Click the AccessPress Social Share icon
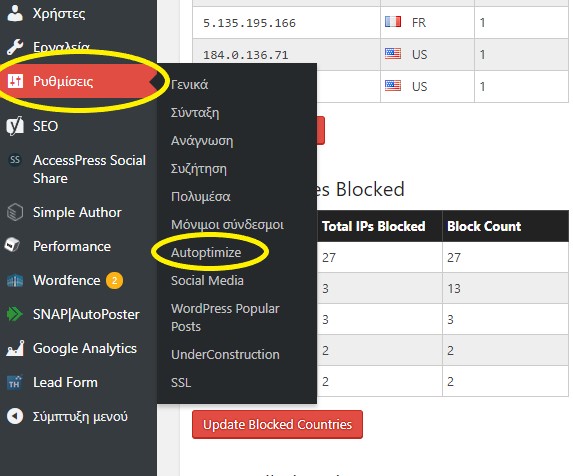Viewport: 573px width, 476px height. pos(15,160)
